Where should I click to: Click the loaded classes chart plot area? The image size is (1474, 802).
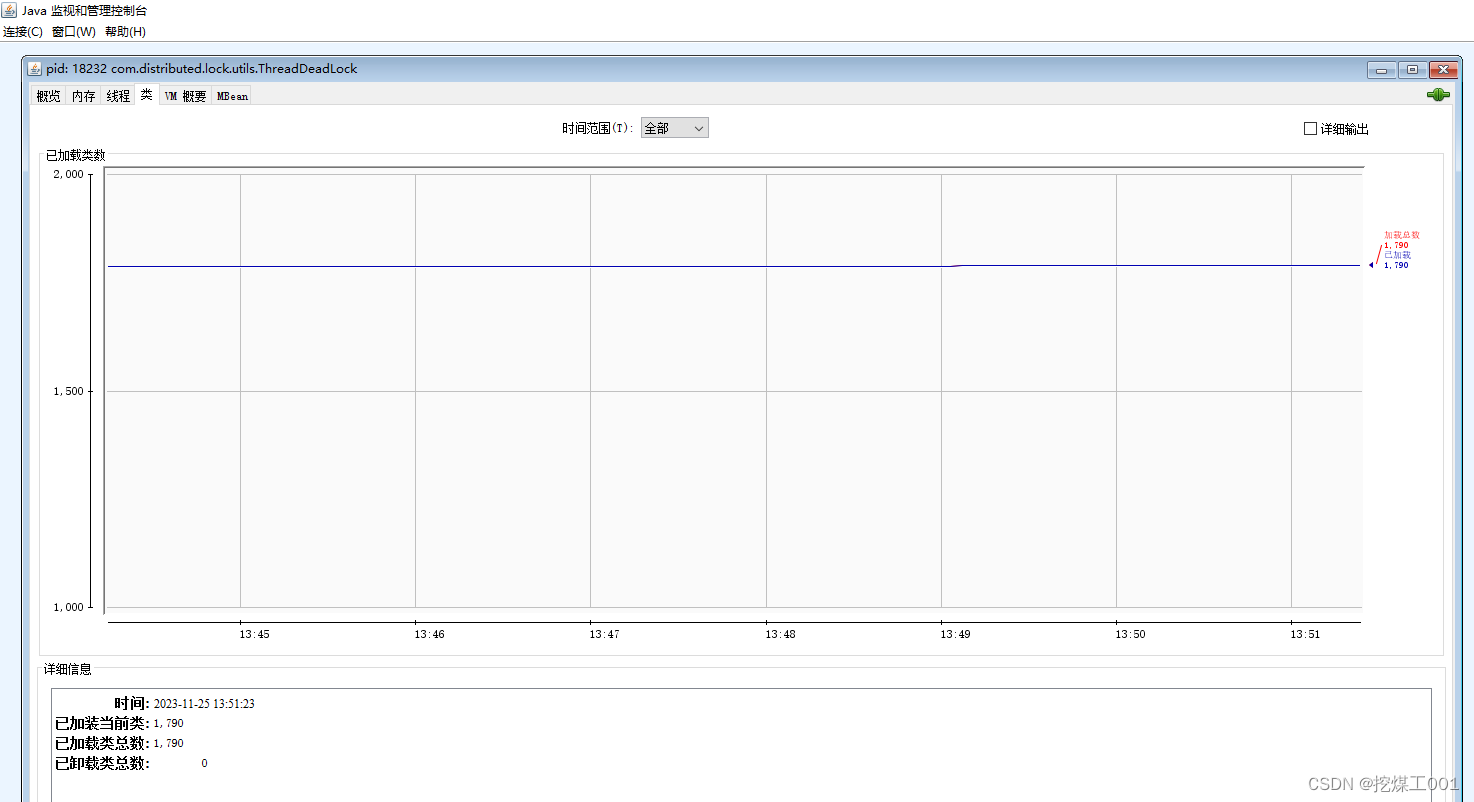click(x=734, y=390)
